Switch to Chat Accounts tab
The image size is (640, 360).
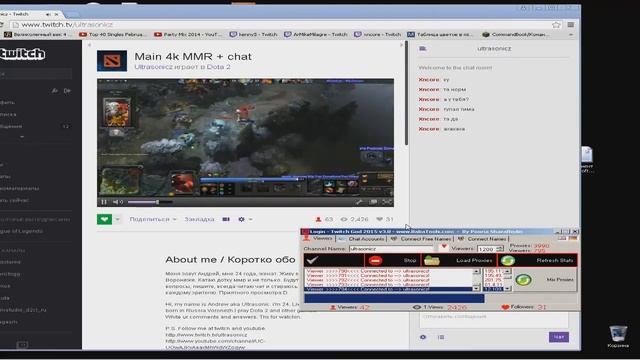[362, 239]
